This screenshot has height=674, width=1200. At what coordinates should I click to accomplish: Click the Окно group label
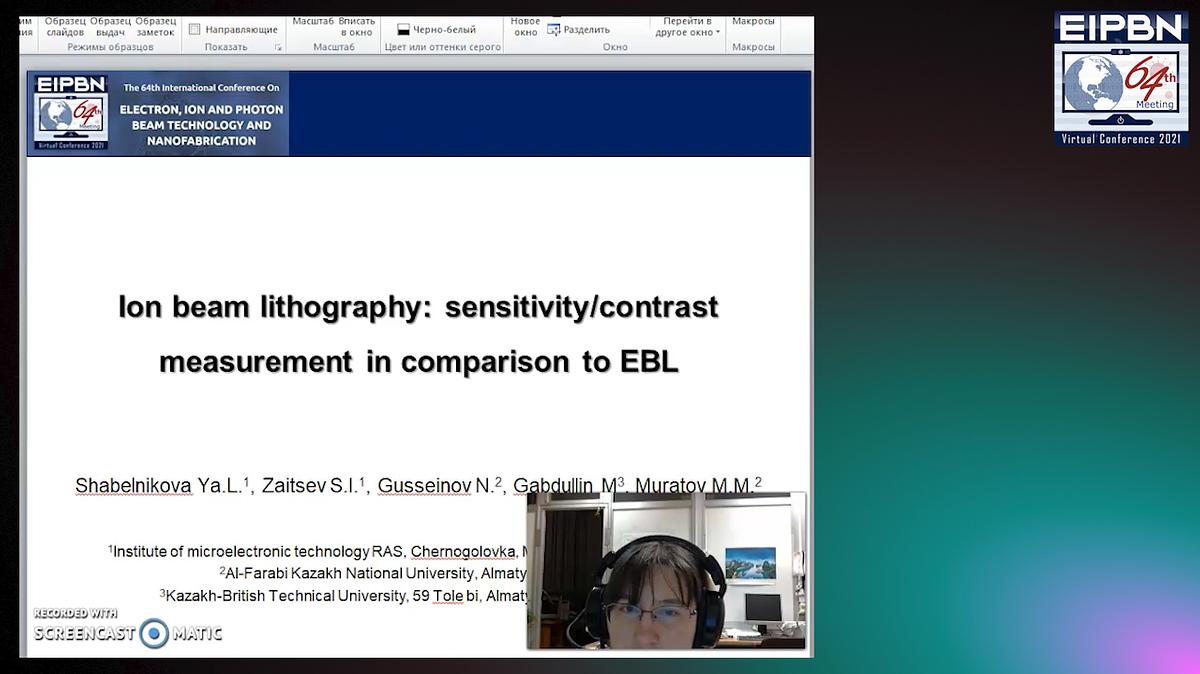click(614, 47)
